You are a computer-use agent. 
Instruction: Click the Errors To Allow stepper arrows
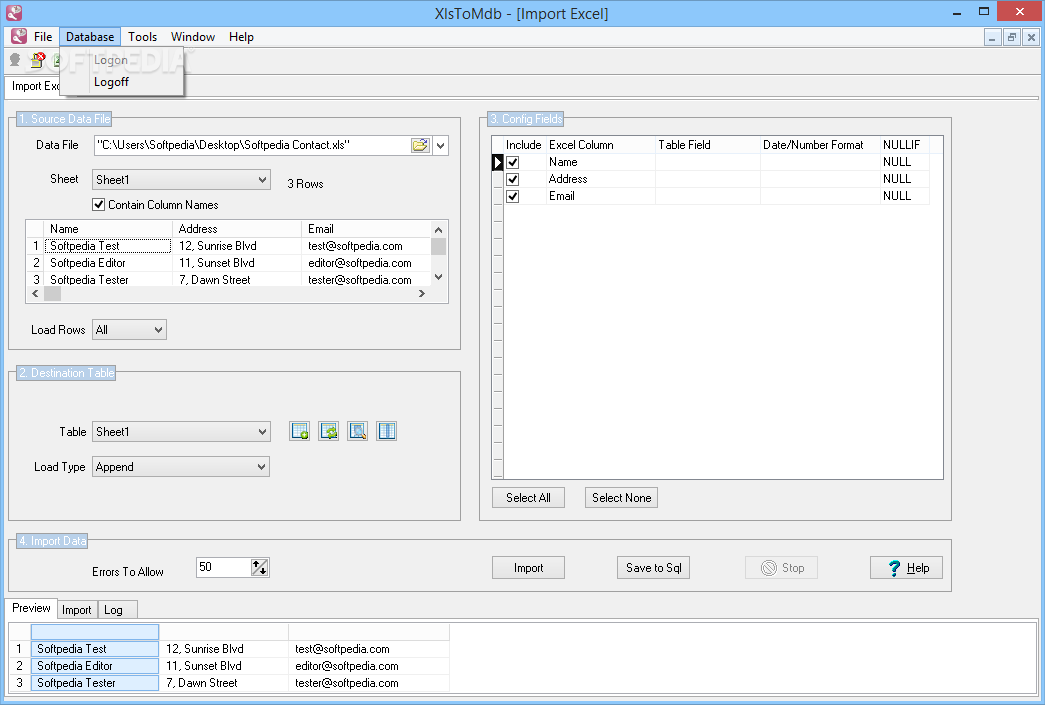pos(259,568)
